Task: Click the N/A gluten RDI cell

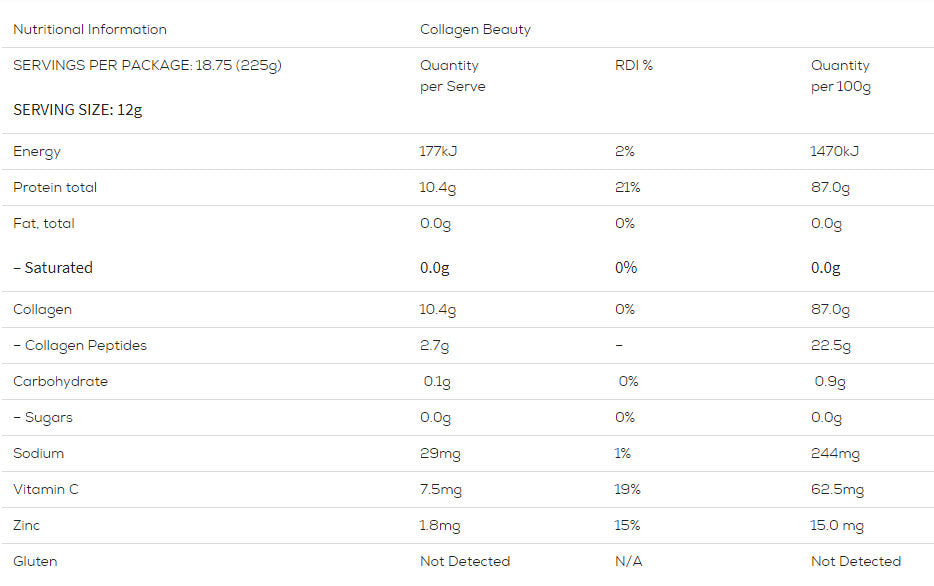Action: [x=628, y=562]
